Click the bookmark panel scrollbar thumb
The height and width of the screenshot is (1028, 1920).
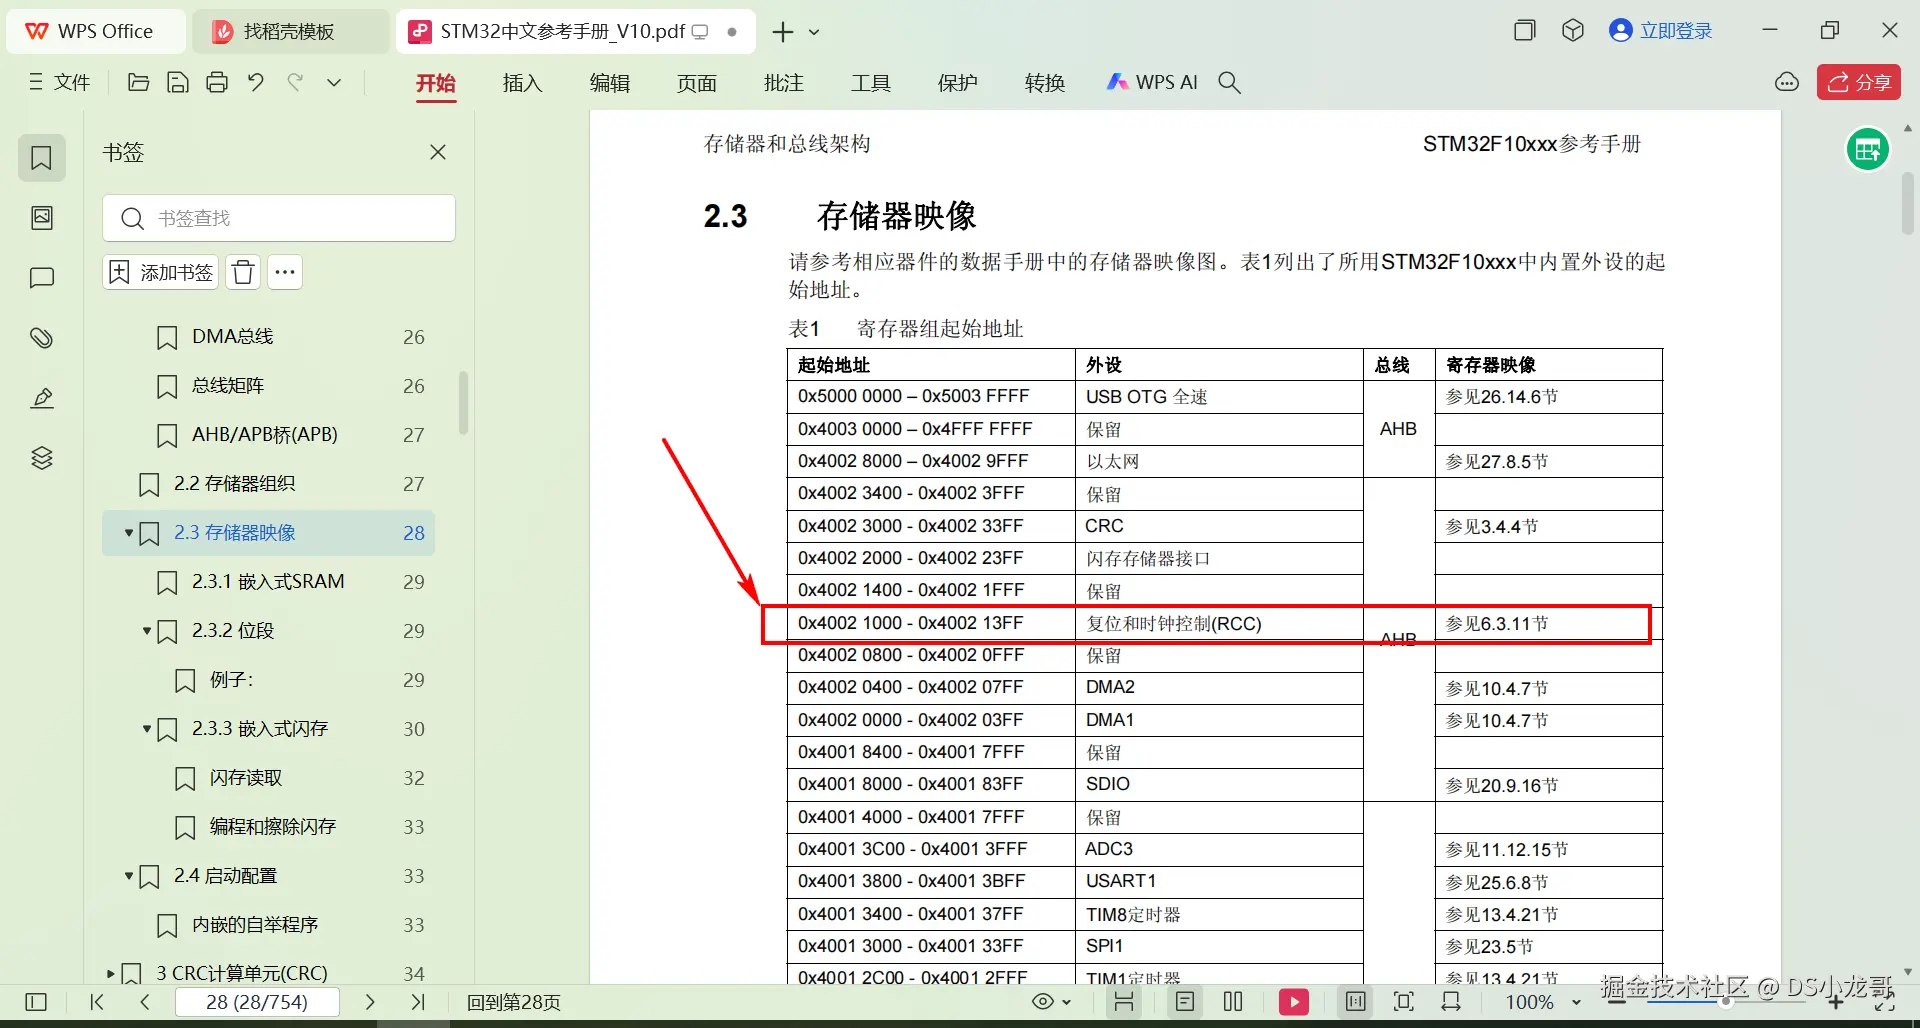tap(463, 403)
